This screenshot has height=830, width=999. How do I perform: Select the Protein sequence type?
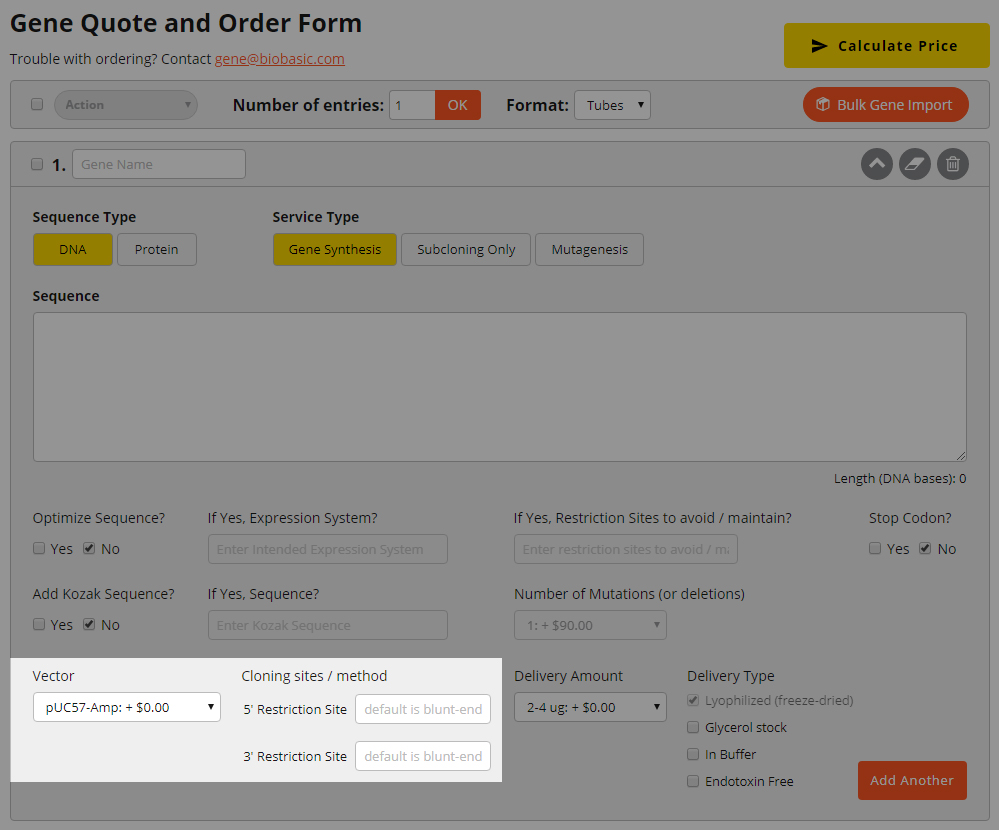tap(157, 250)
